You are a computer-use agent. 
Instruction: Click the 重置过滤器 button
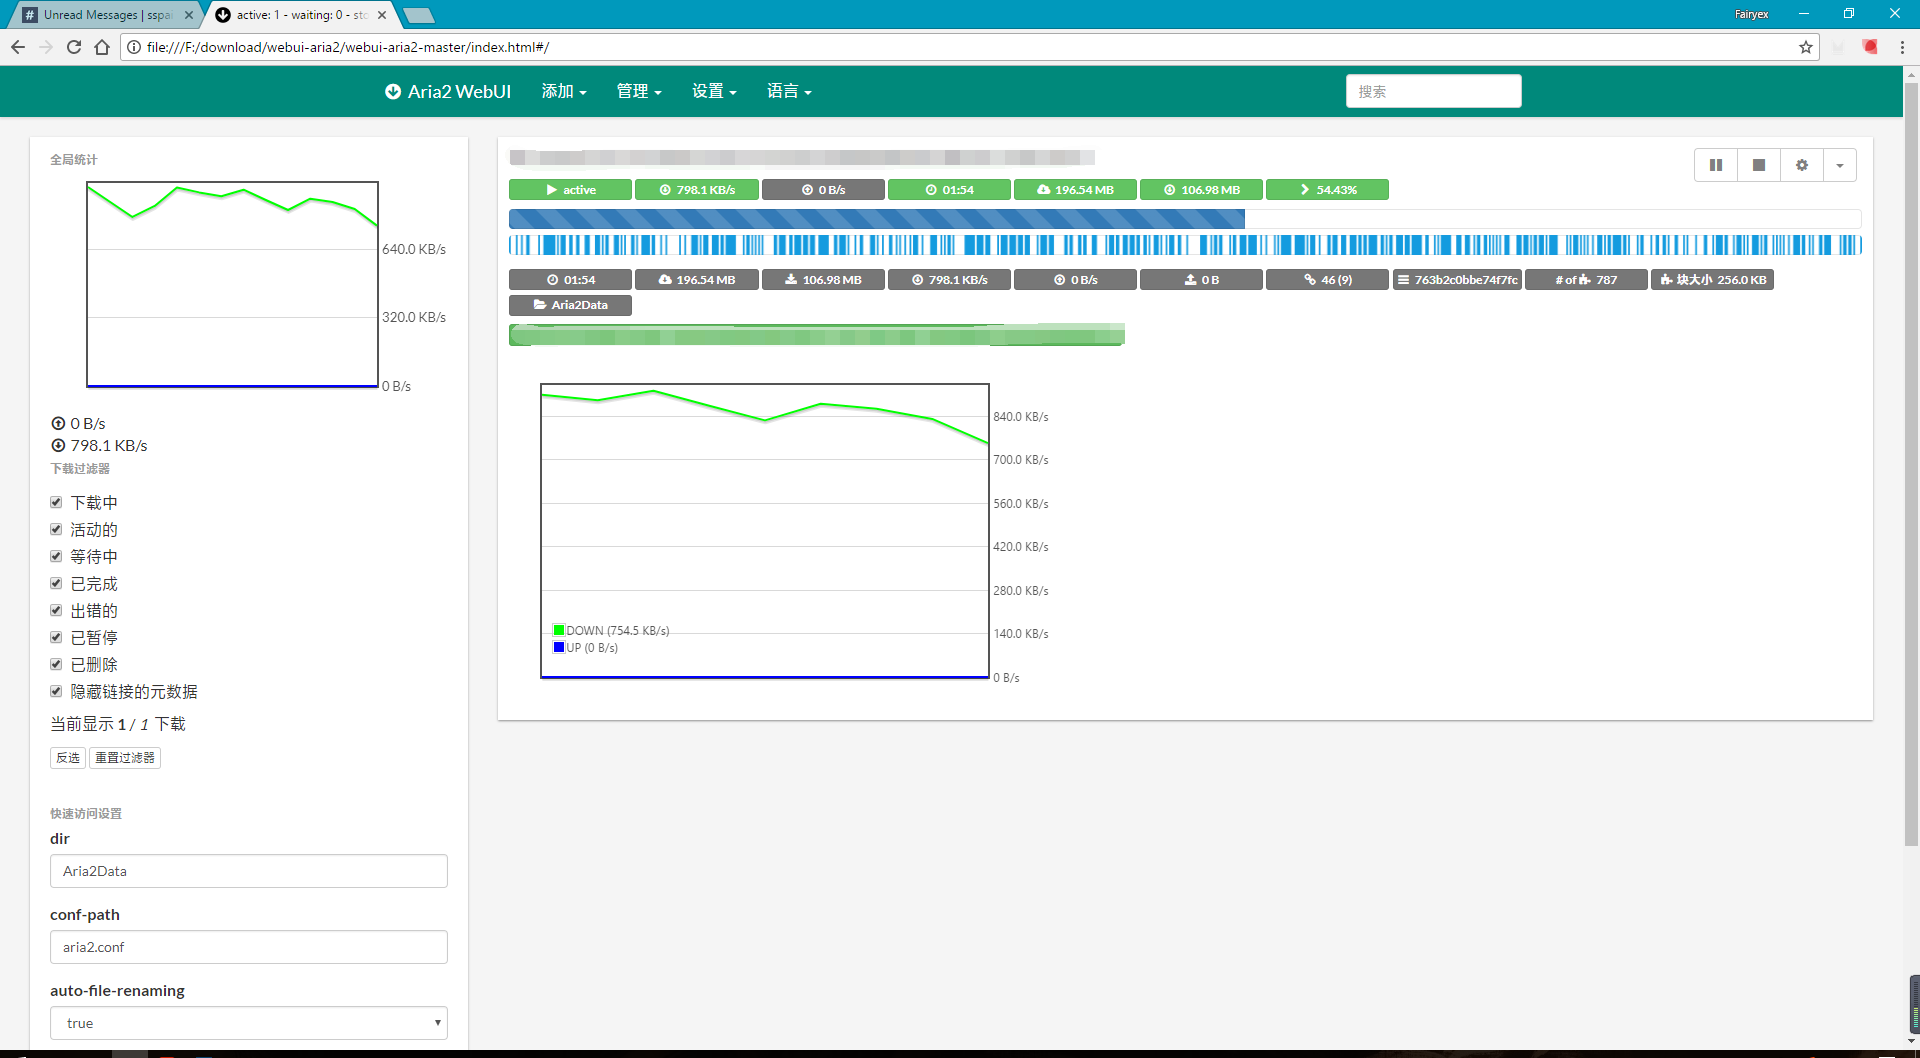(x=125, y=758)
